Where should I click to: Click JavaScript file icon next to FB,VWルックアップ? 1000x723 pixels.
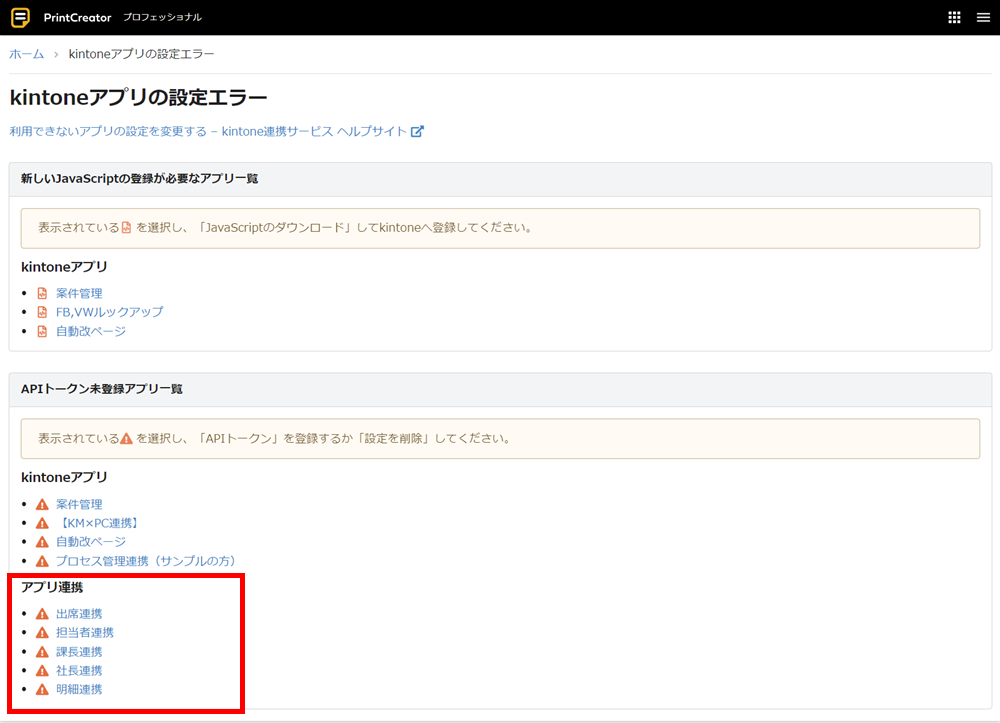coord(42,312)
